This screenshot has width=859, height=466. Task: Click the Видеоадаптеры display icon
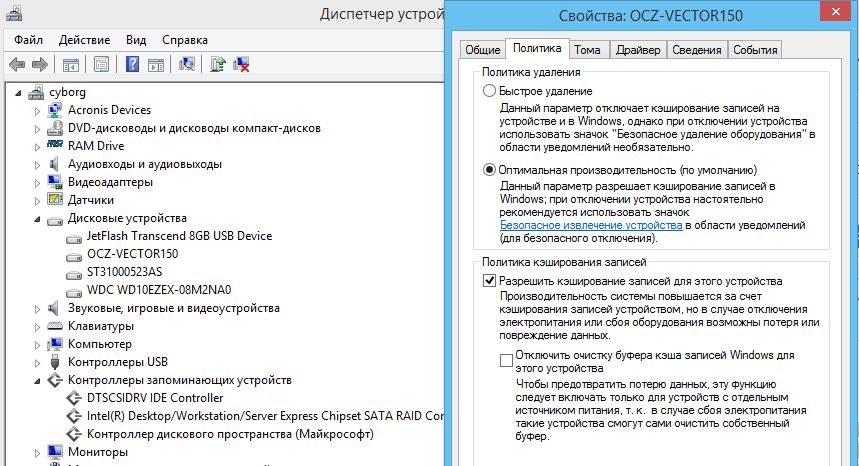coord(54,182)
